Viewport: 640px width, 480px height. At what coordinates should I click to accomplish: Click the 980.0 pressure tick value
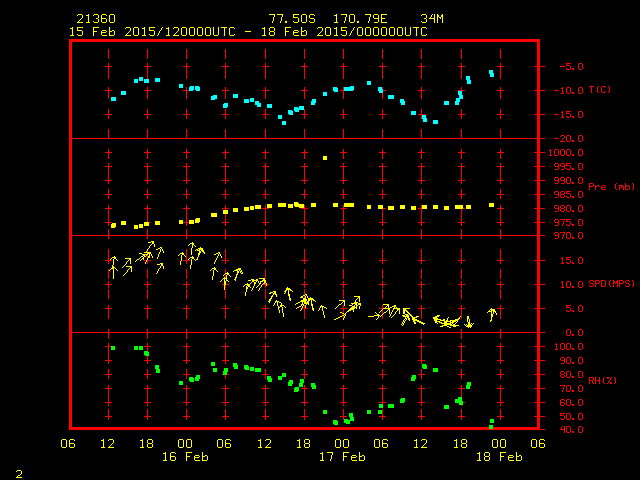569,209
